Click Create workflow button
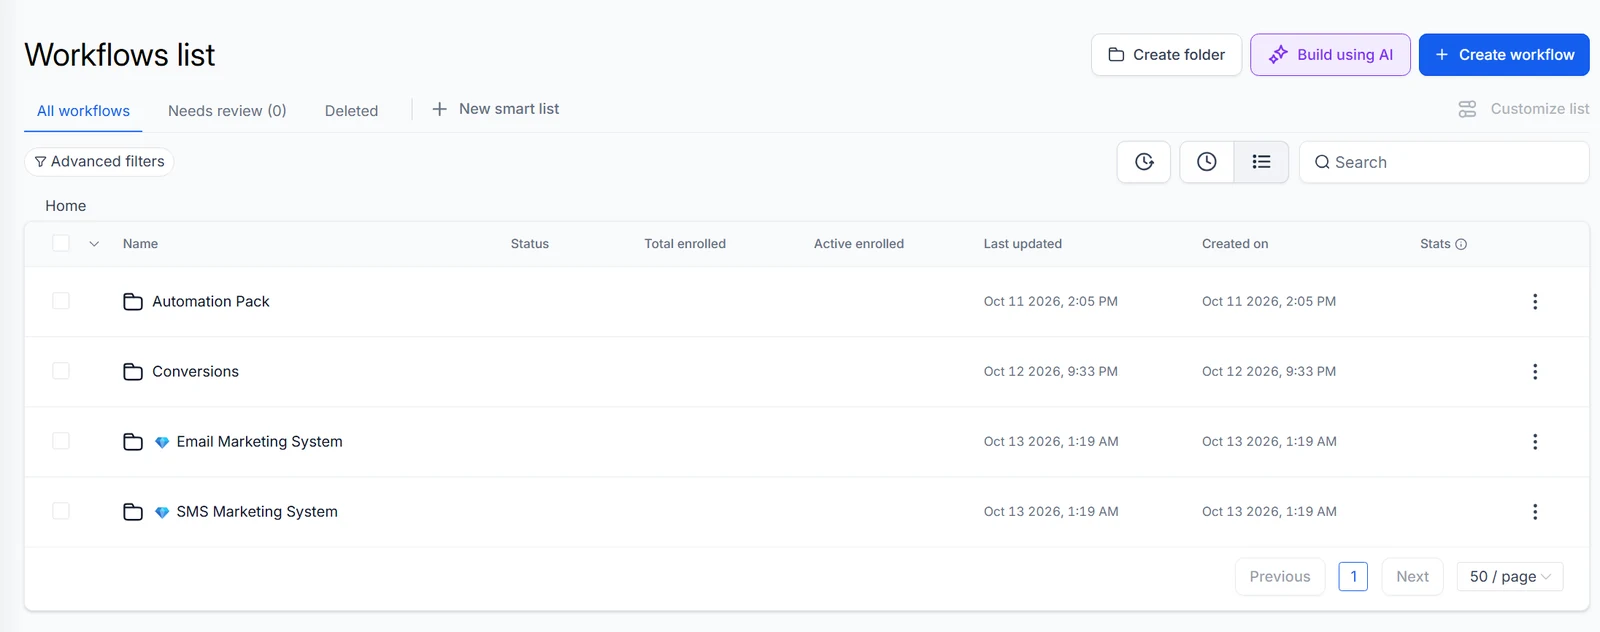 (x=1504, y=55)
